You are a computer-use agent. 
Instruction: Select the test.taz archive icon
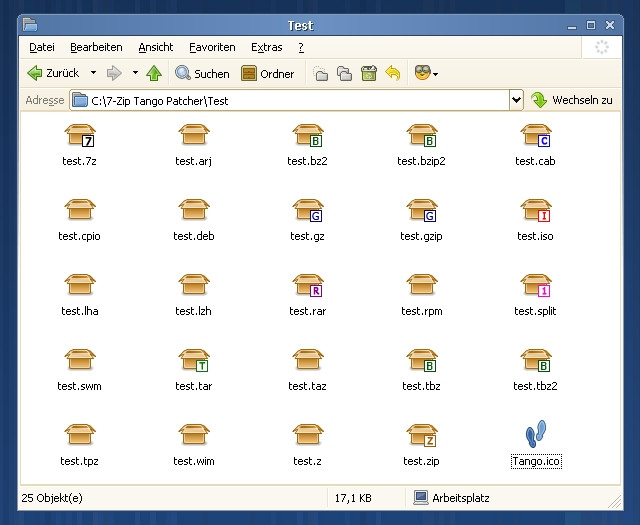pyautogui.click(x=308, y=360)
